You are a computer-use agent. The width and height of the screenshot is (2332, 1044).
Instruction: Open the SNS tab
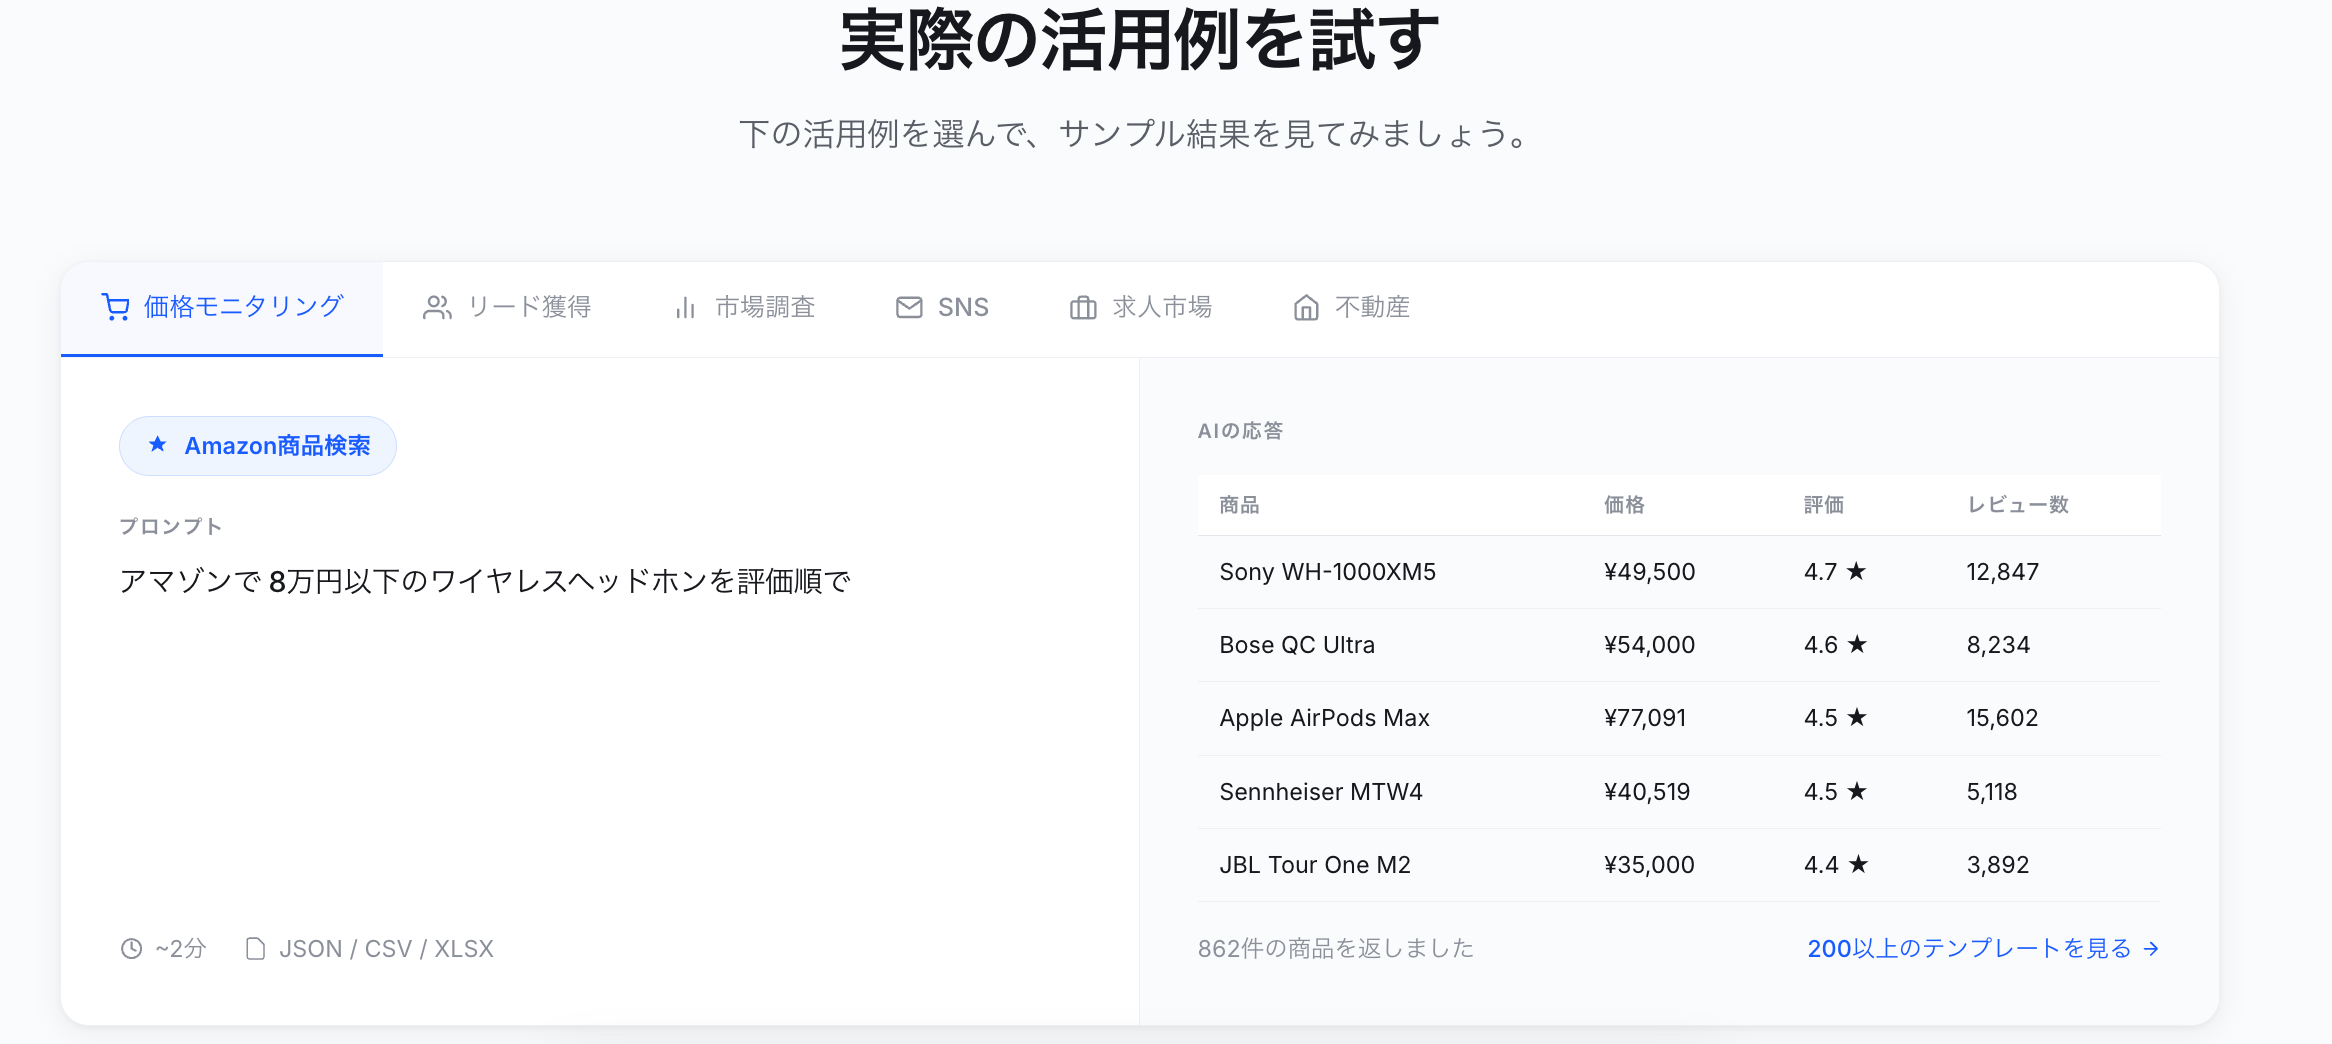(x=942, y=308)
